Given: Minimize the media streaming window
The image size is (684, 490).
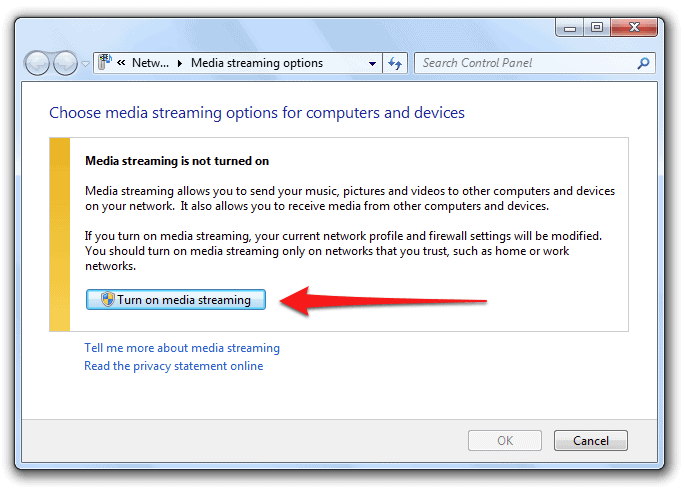Looking at the screenshot, I should tap(572, 26).
